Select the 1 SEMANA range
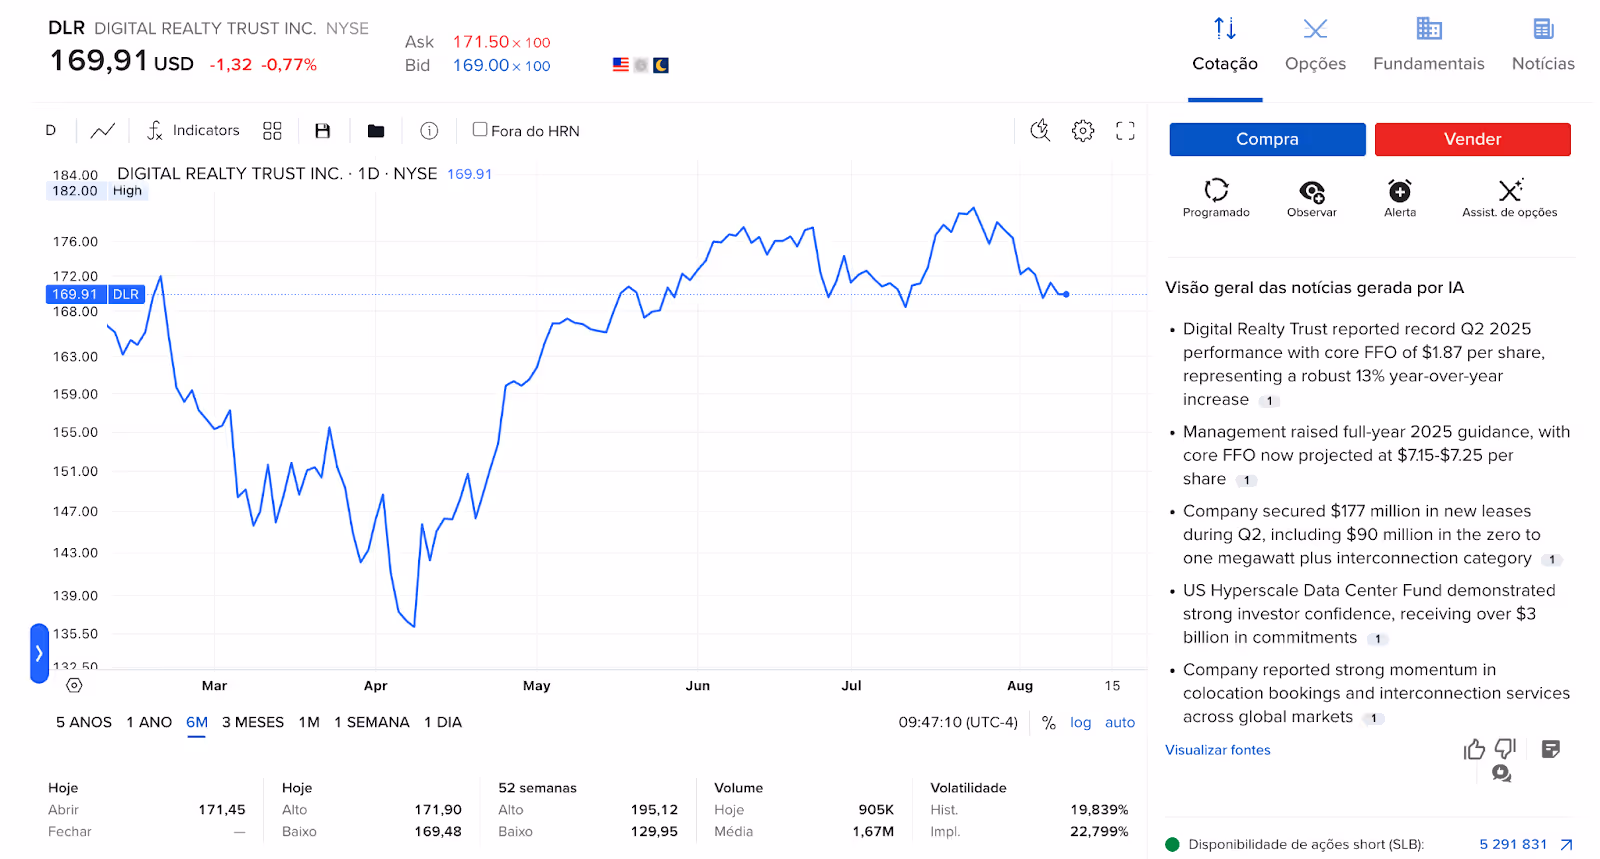Image resolution: width=1600 pixels, height=859 pixels. [372, 722]
